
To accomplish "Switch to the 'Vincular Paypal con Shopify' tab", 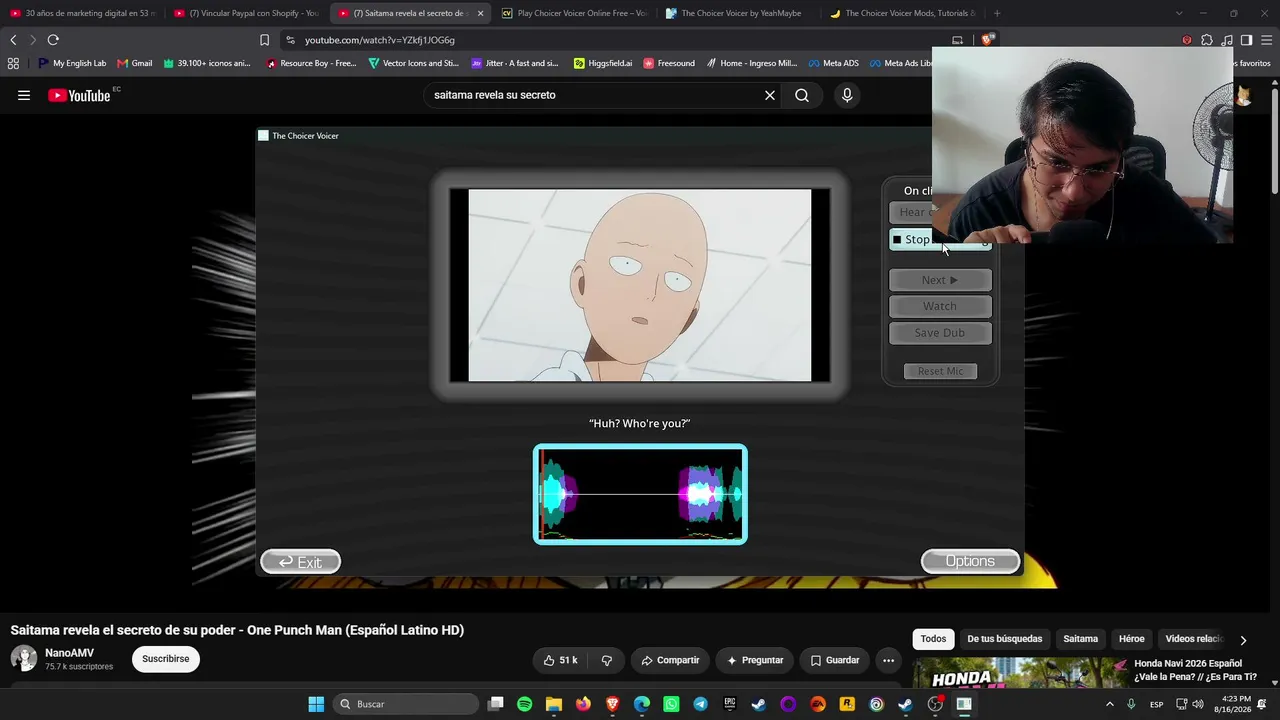I will (x=245, y=13).
